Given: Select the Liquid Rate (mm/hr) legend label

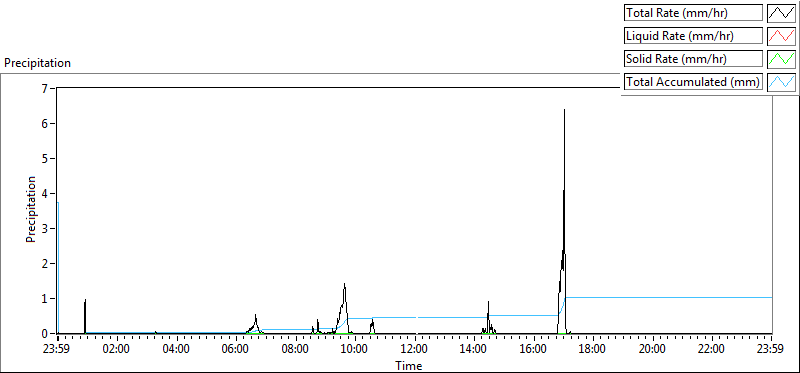Looking at the screenshot, I should (694, 36).
